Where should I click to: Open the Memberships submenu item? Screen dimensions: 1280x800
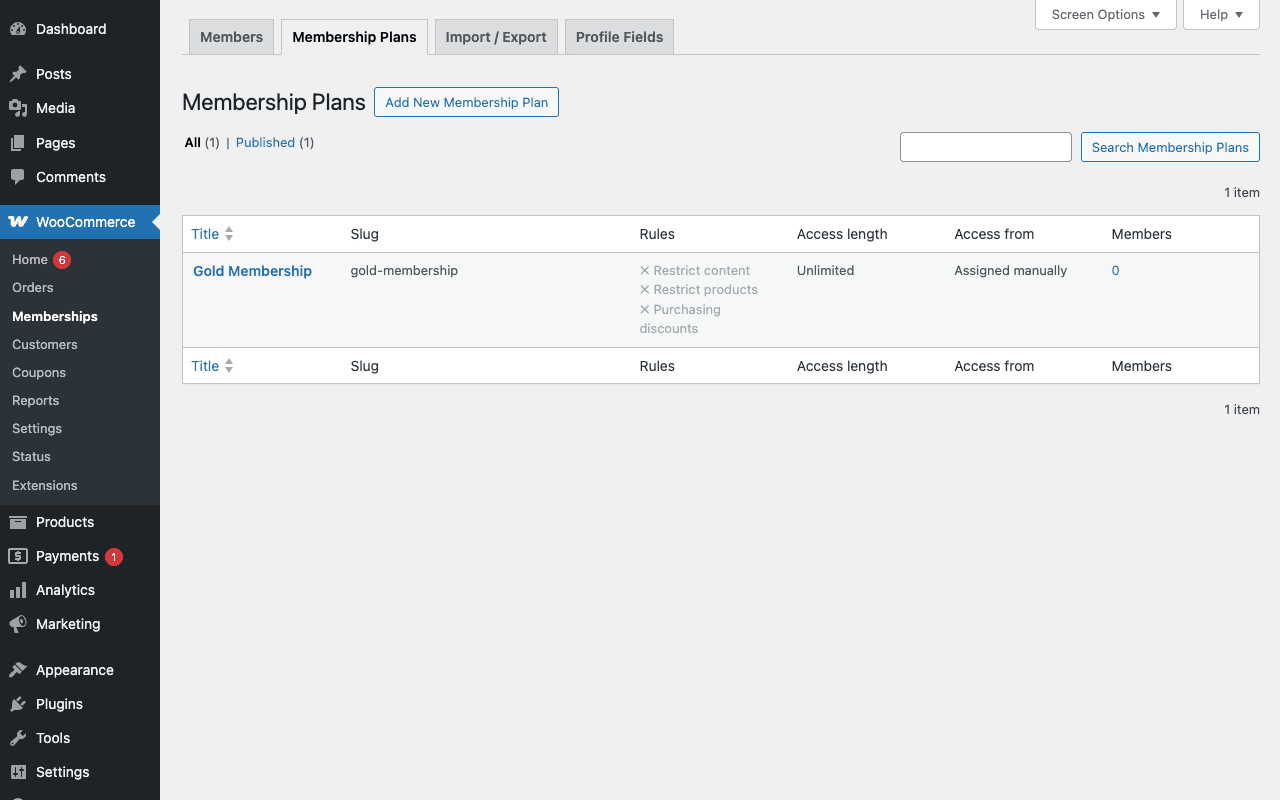click(55, 316)
